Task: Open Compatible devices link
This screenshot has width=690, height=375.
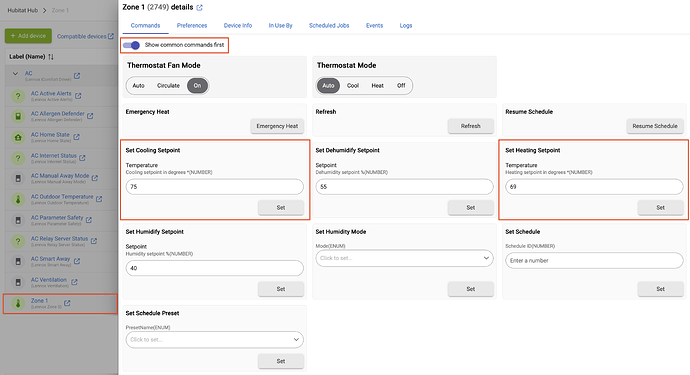Action: pyautogui.click(x=85, y=36)
